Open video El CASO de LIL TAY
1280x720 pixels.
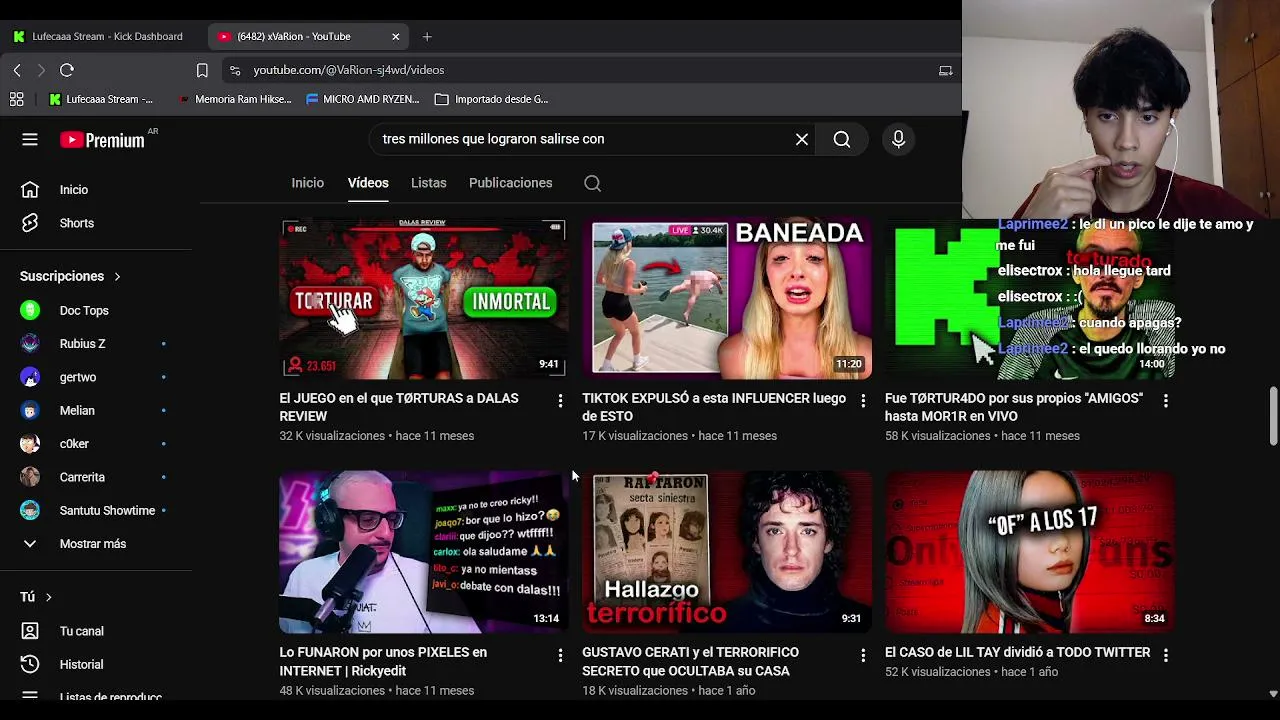coord(1017,652)
